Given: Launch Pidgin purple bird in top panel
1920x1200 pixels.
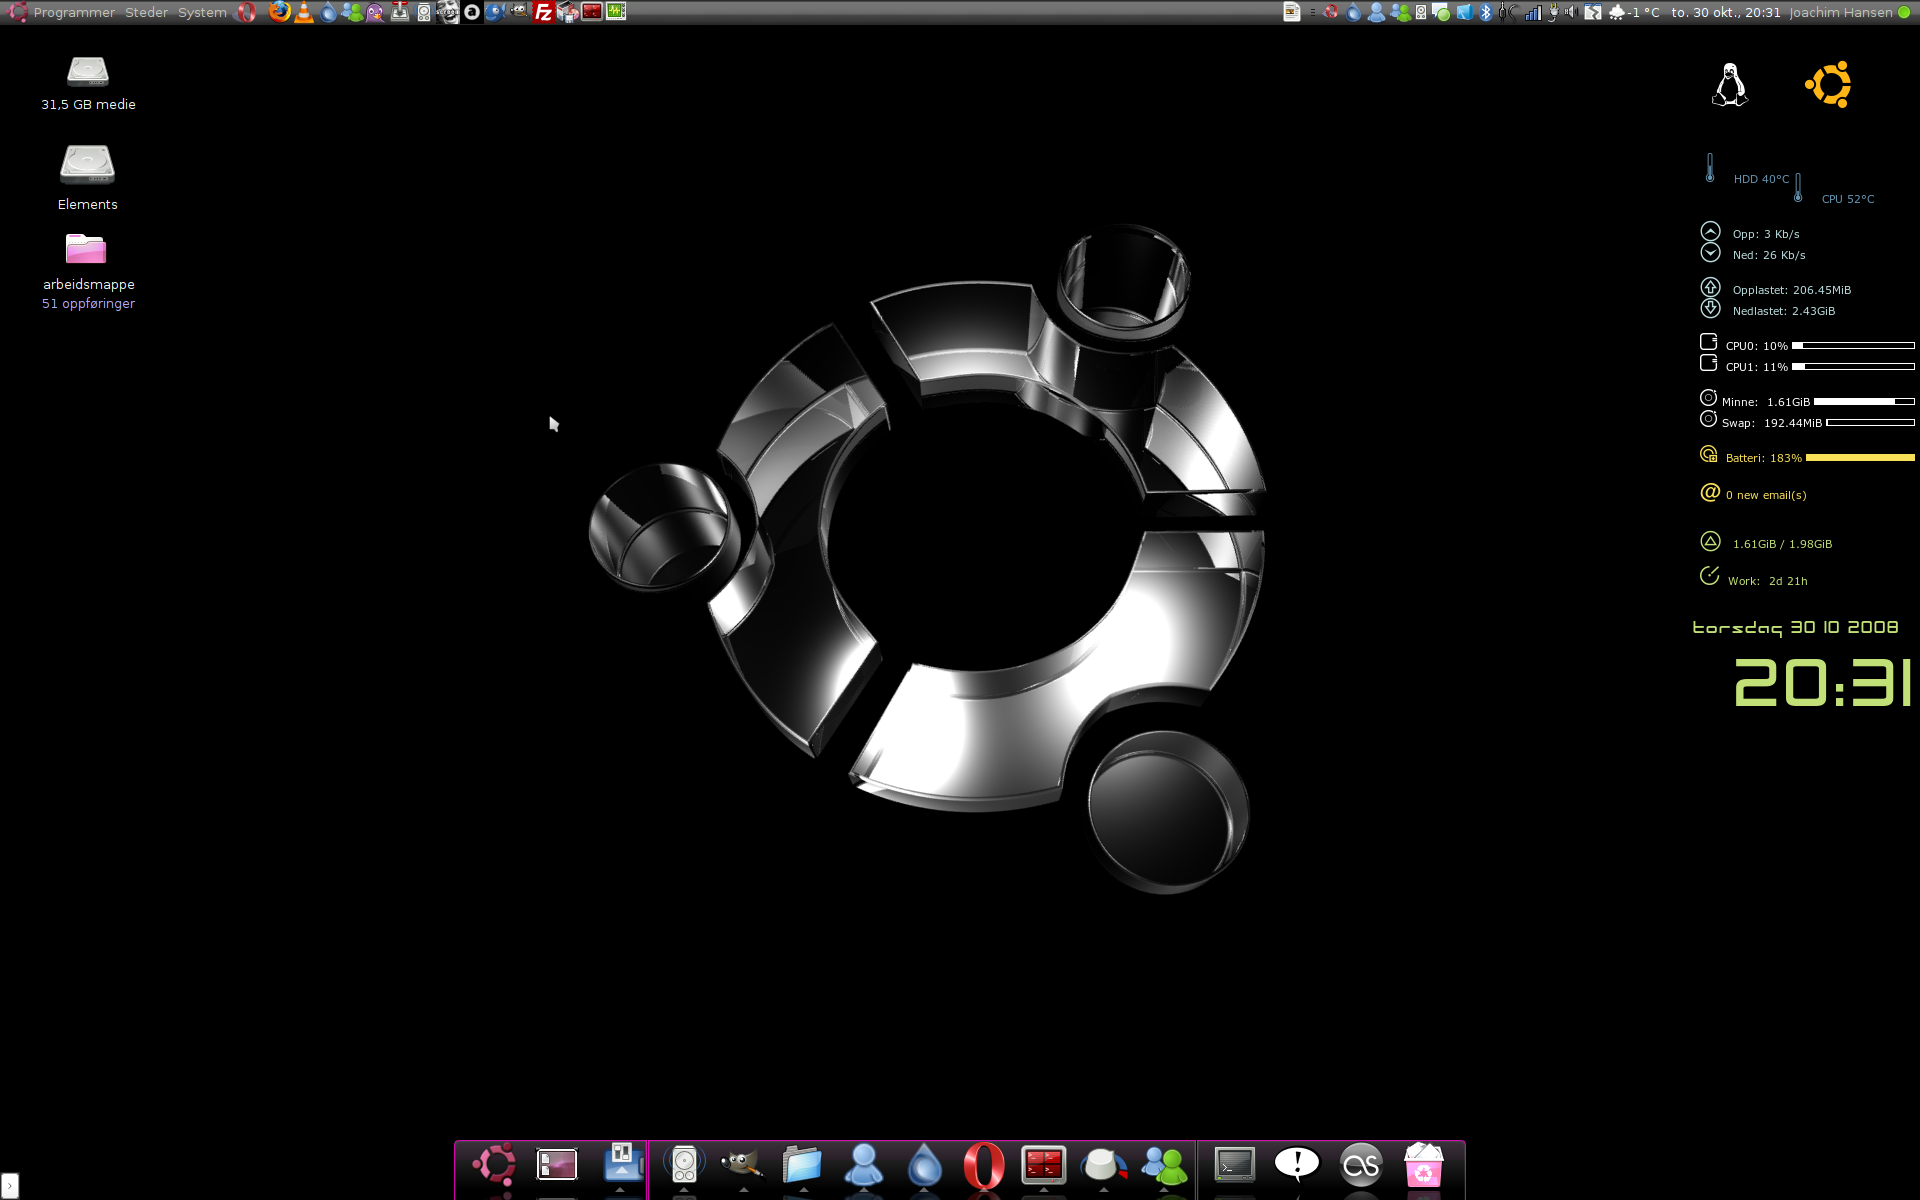Looking at the screenshot, I should coord(375,12).
